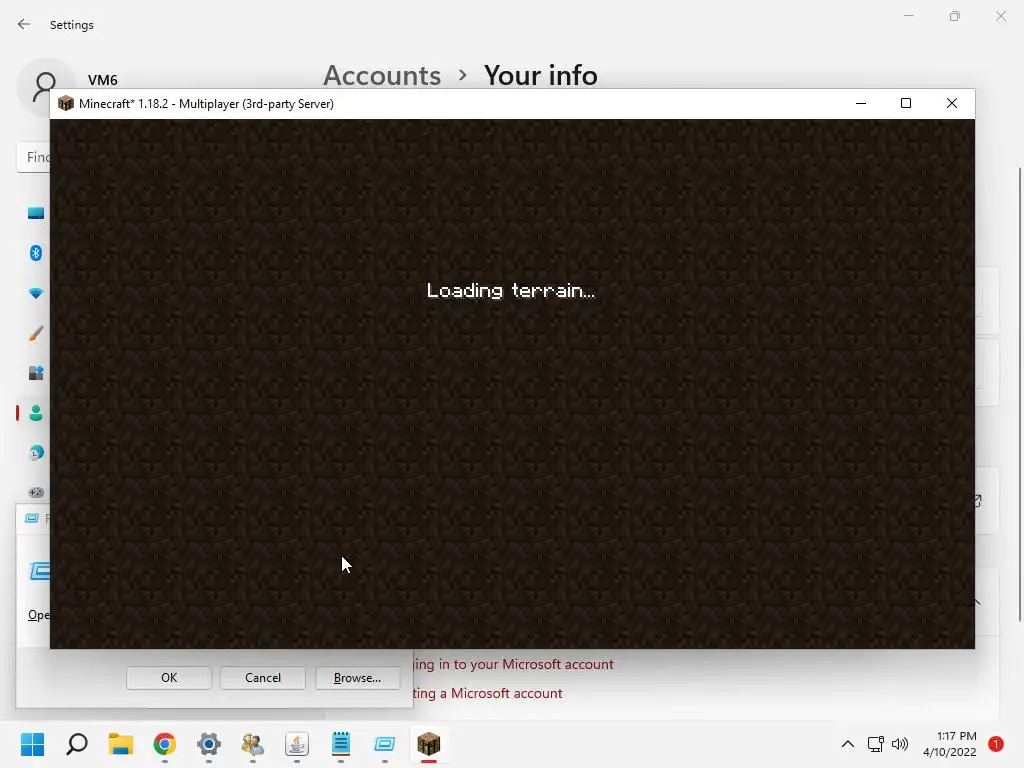Screen dimensions: 1024x768
Task: Open Time & language in Settings sidebar
Action: pos(36,453)
